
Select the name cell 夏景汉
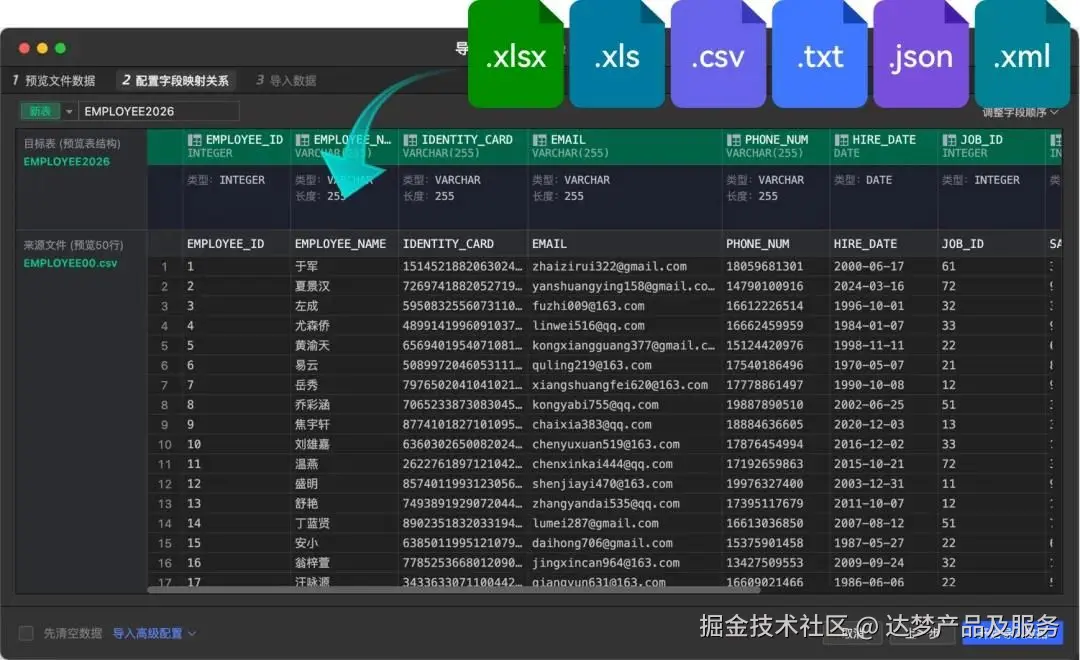point(312,286)
